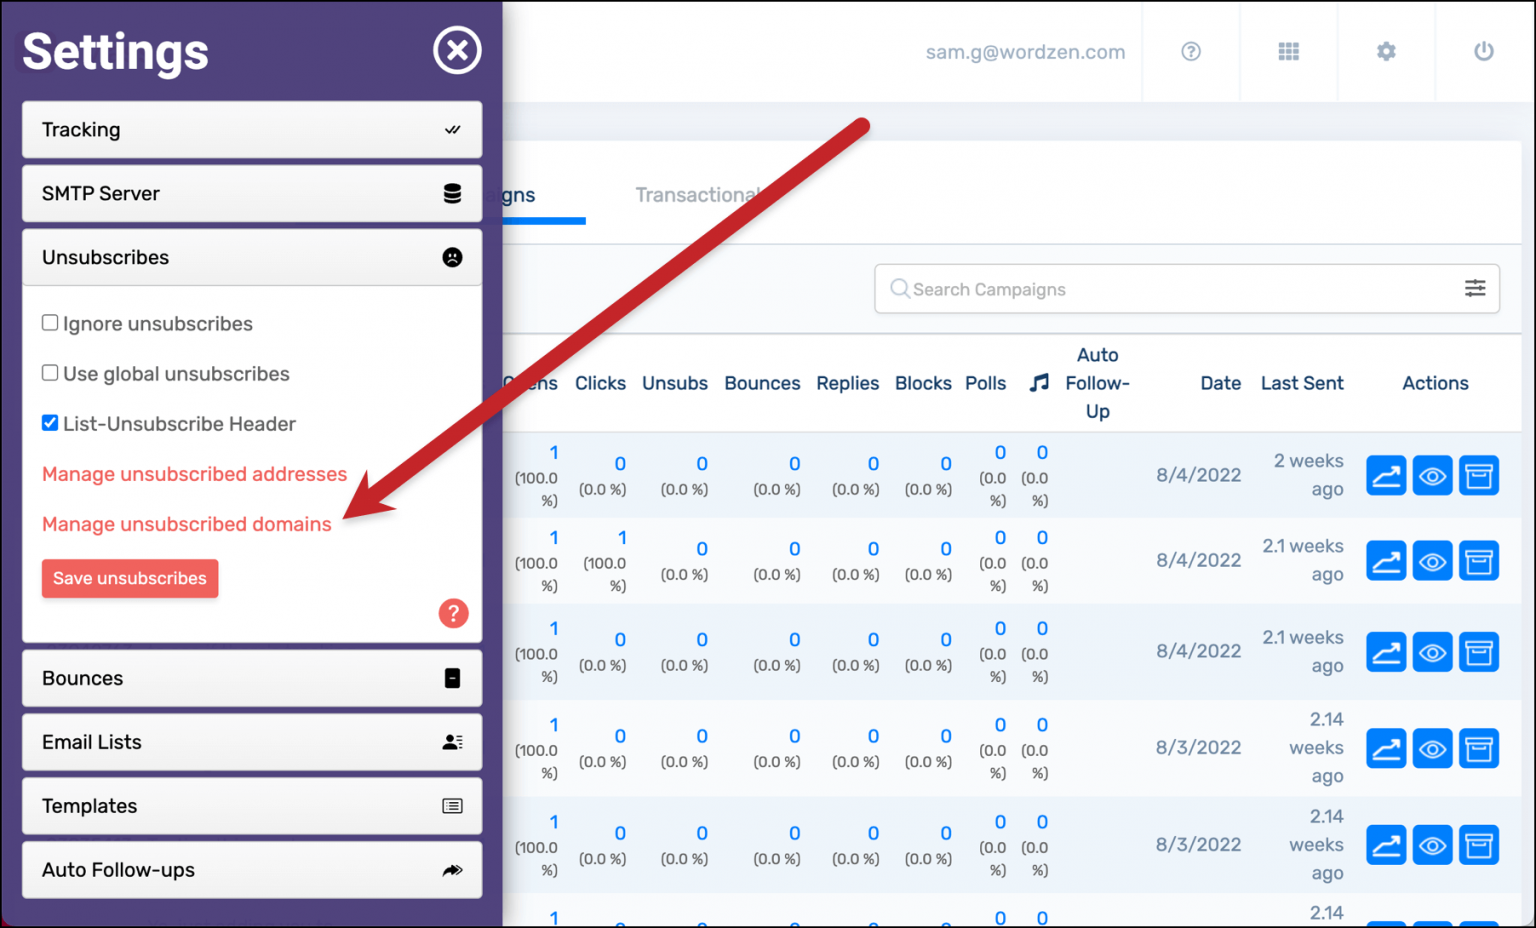Click the Templates document icon
This screenshot has height=928, width=1536.
pyautogui.click(x=453, y=806)
